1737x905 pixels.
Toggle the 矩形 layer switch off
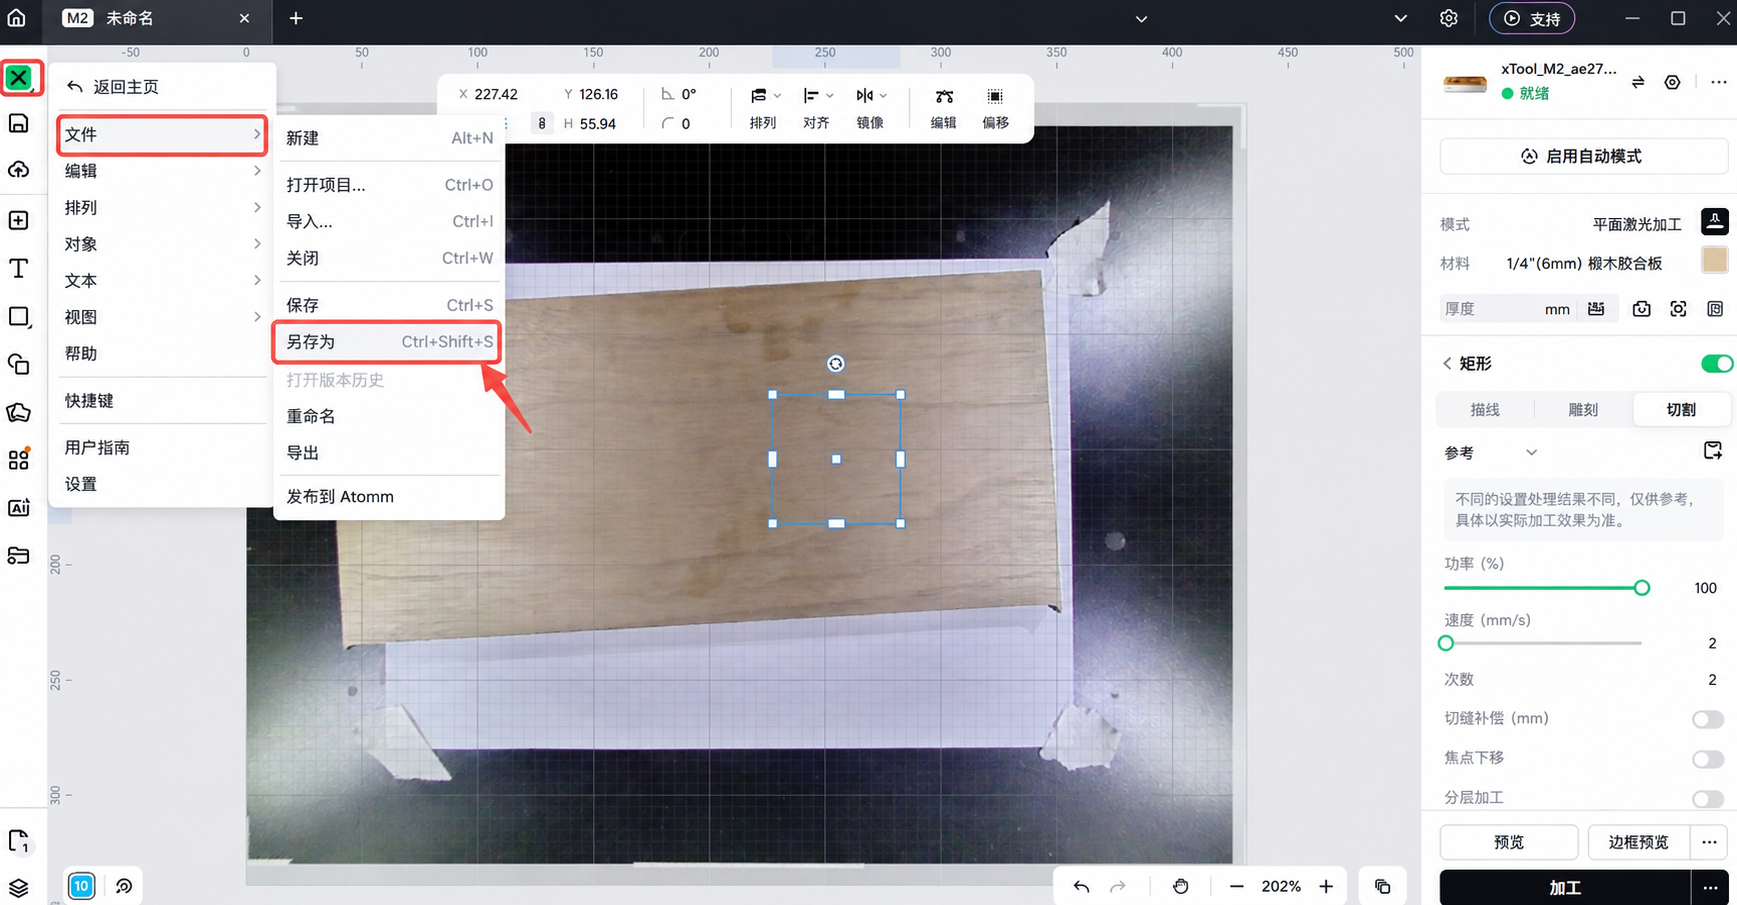[1716, 363]
